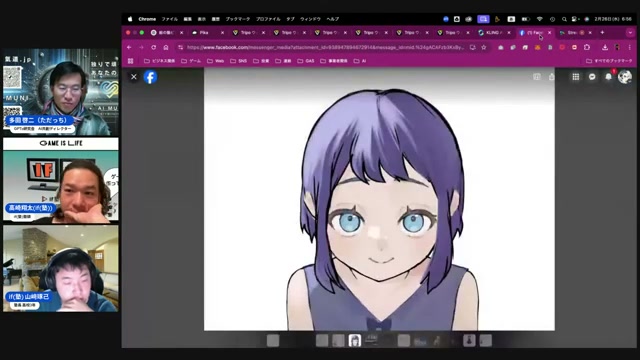Open Chrome downloads icon

(605, 47)
